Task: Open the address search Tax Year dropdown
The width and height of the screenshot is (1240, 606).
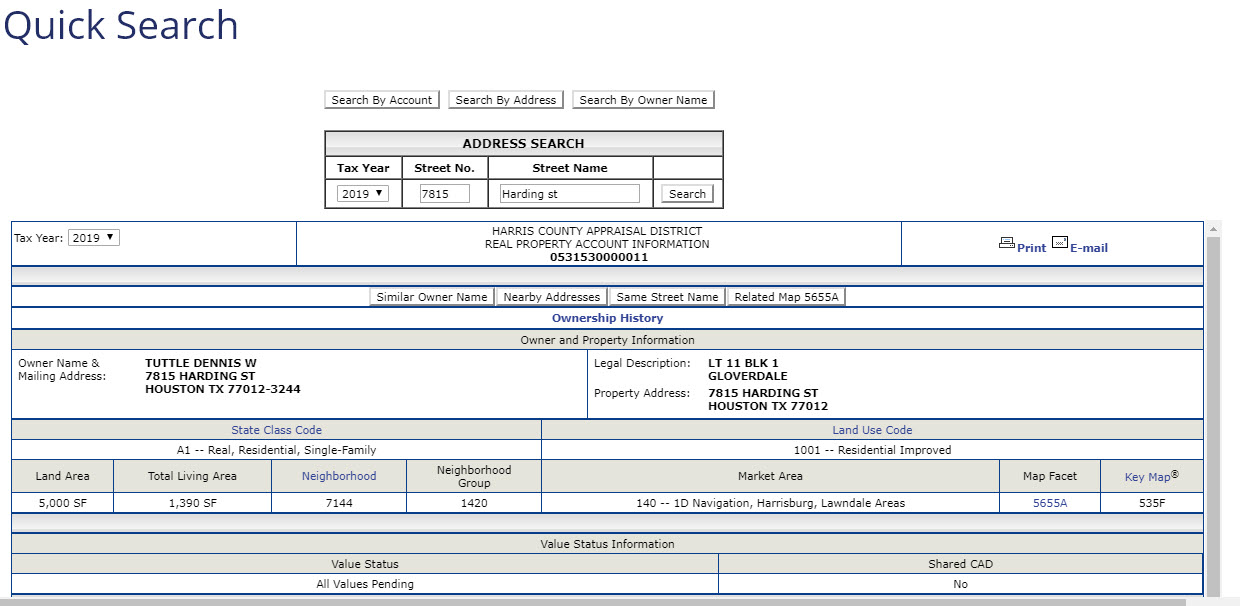Action: point(363,194)
